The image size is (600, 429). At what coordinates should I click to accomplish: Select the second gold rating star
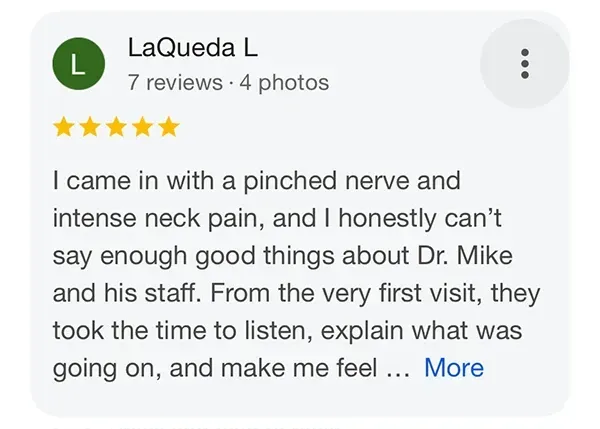(90, 127)
